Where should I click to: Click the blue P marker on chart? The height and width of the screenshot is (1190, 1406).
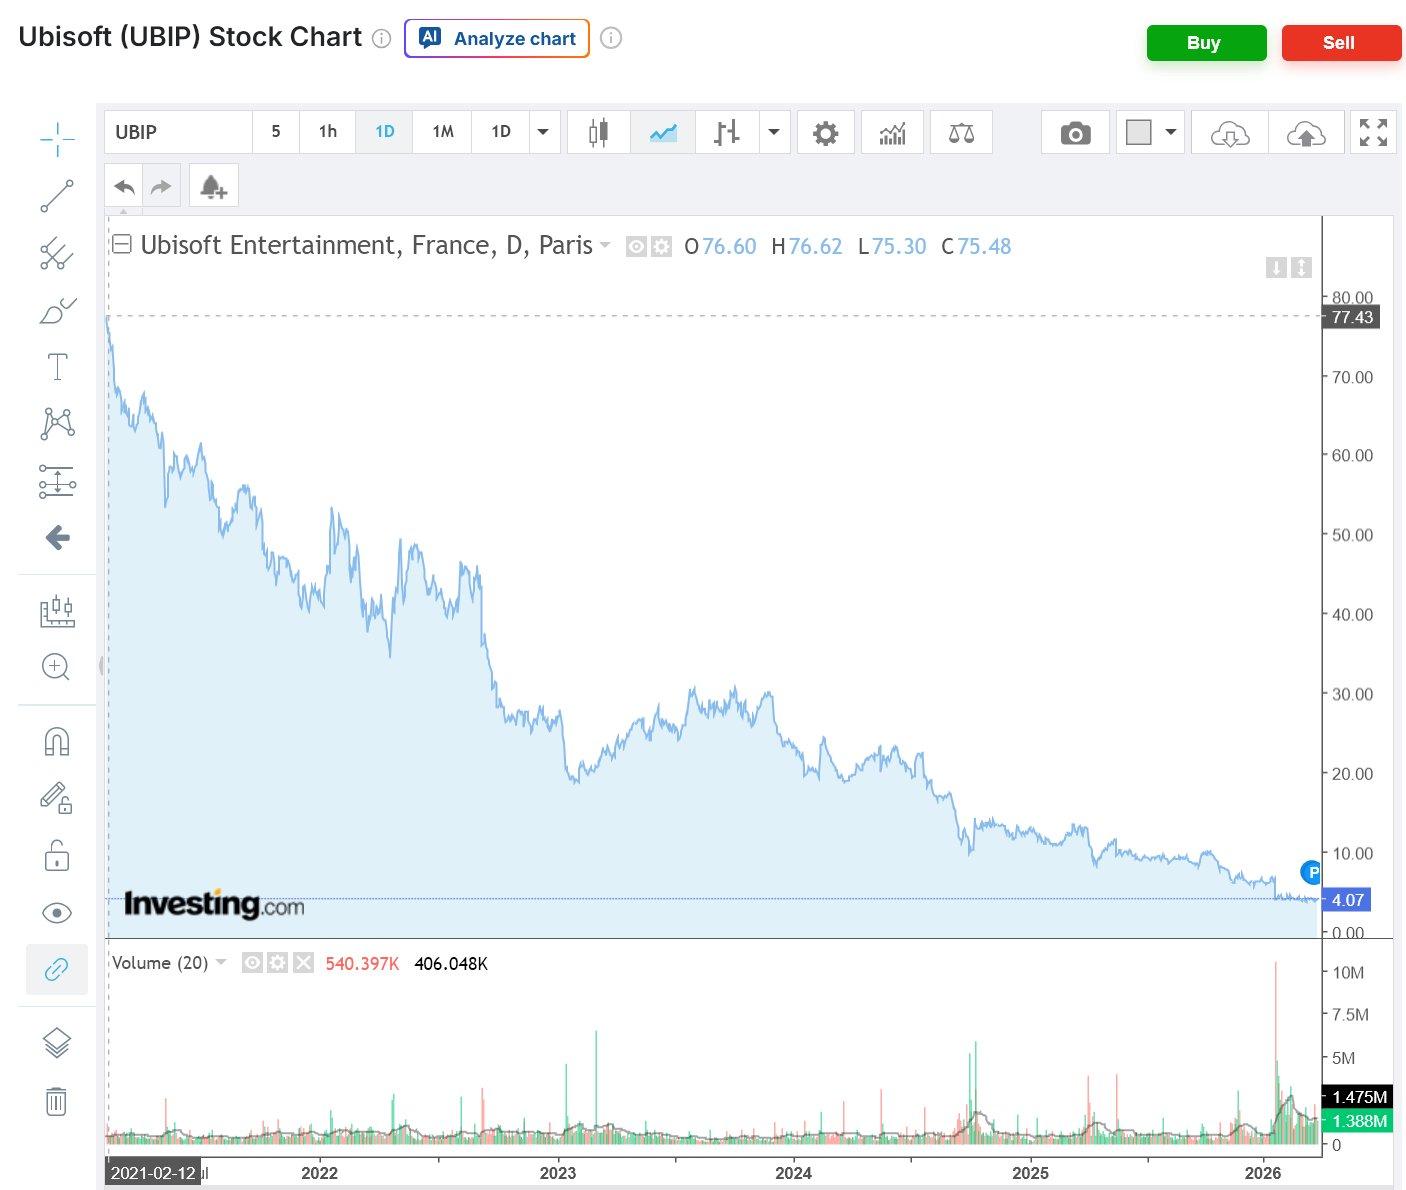pyautogui.click(x=1311, y=871)
